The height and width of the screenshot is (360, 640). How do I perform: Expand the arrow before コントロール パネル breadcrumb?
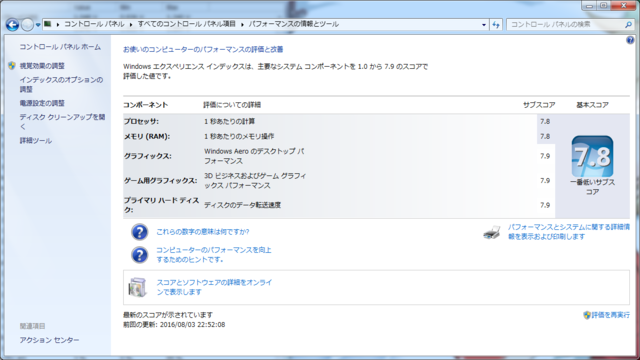[58, 24]
